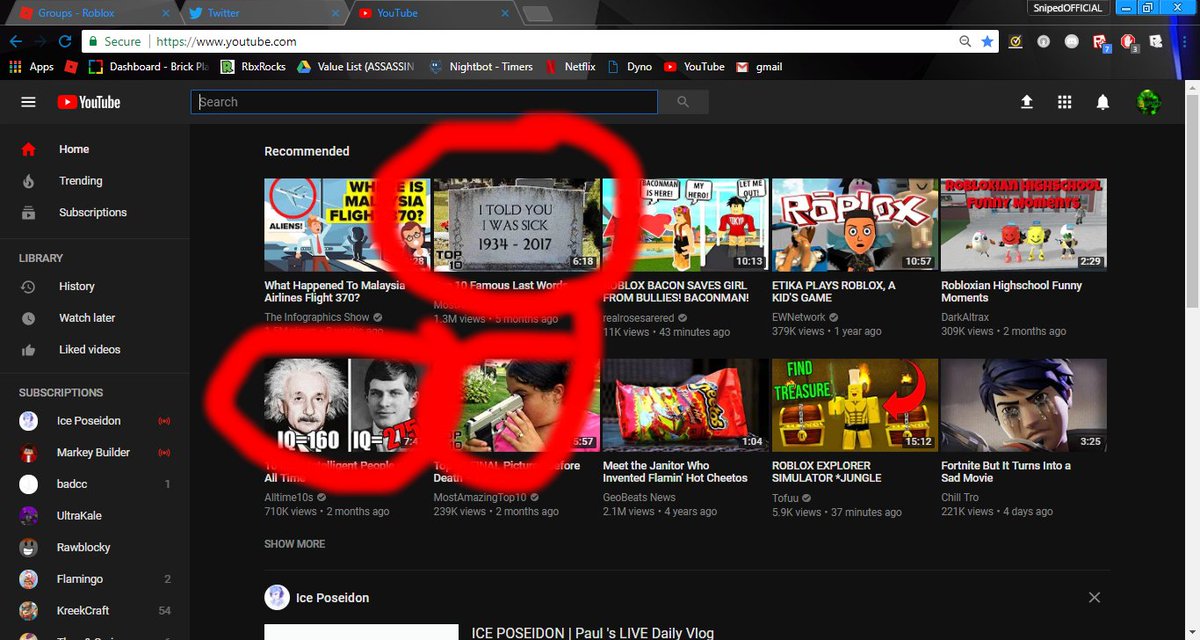This screenshot has width=1200, height=640.
Task: Open the Flamin' Hot Cheetos video thumbnail
Action: pyautogui.click(x=686, y=405)
